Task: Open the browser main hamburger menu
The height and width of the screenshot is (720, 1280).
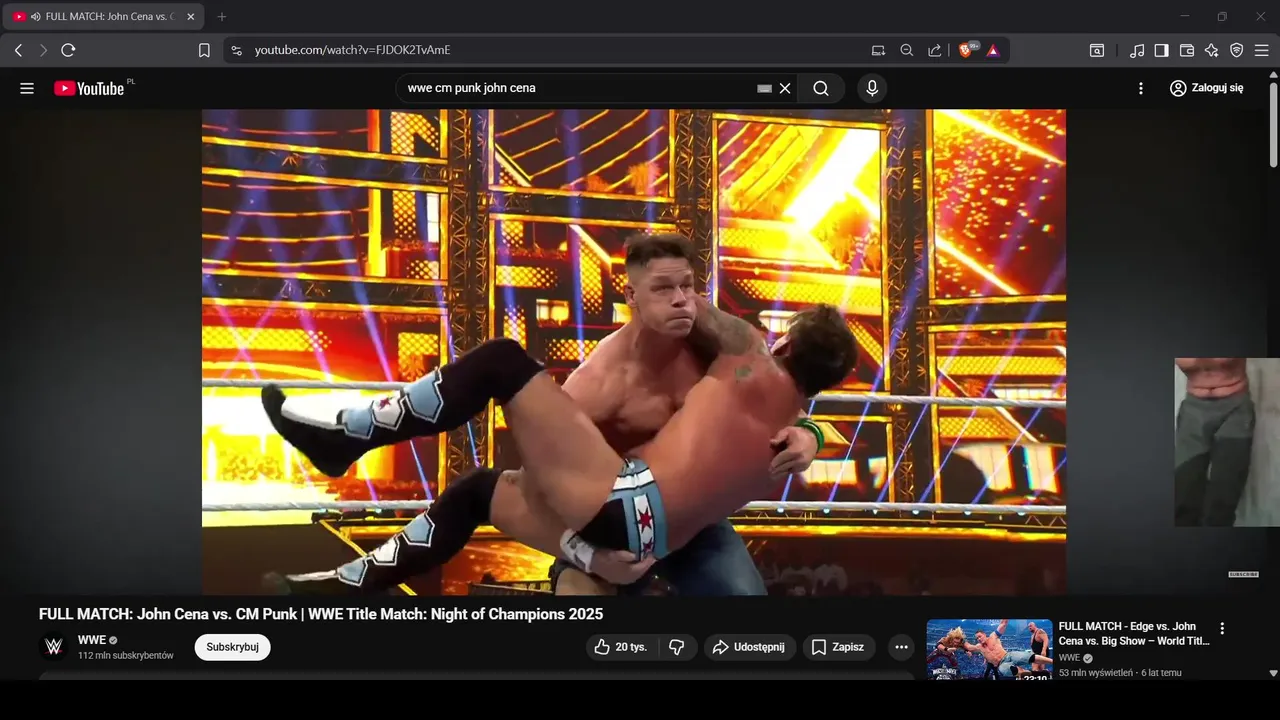Action: tap(1262, 50)
